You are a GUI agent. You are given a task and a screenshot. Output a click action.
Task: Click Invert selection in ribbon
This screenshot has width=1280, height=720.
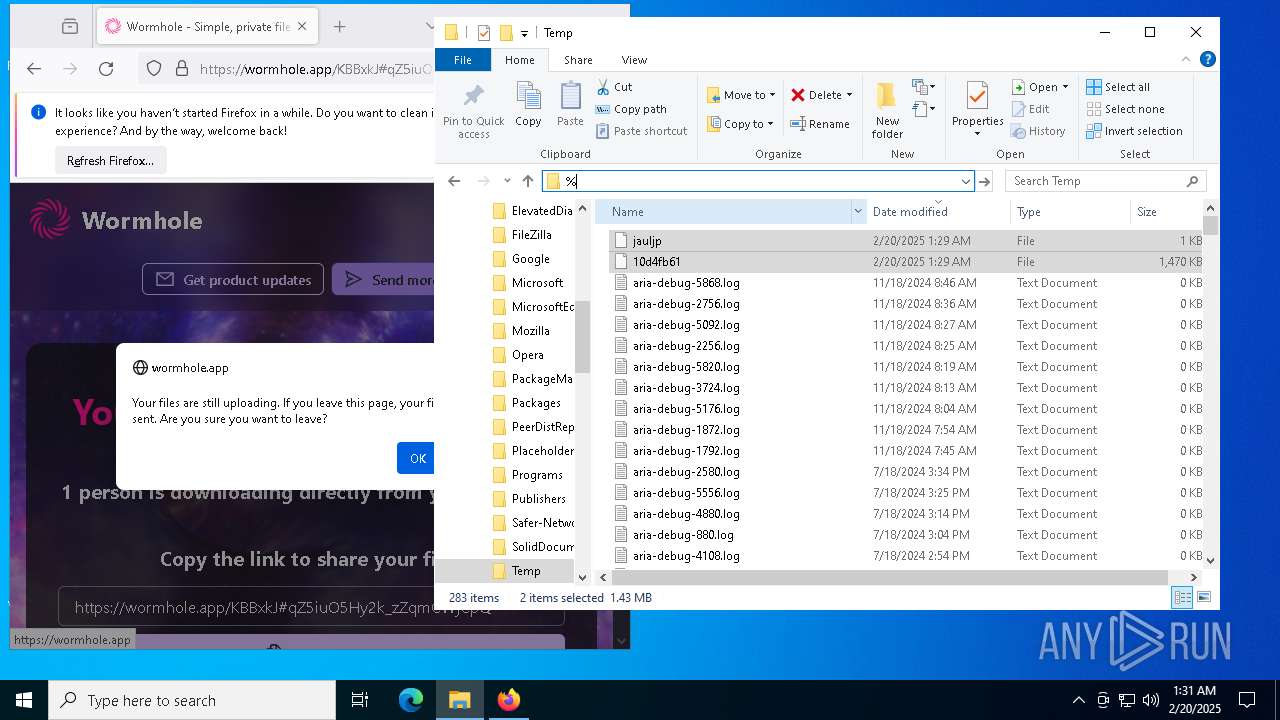[x=1134, y=131]
